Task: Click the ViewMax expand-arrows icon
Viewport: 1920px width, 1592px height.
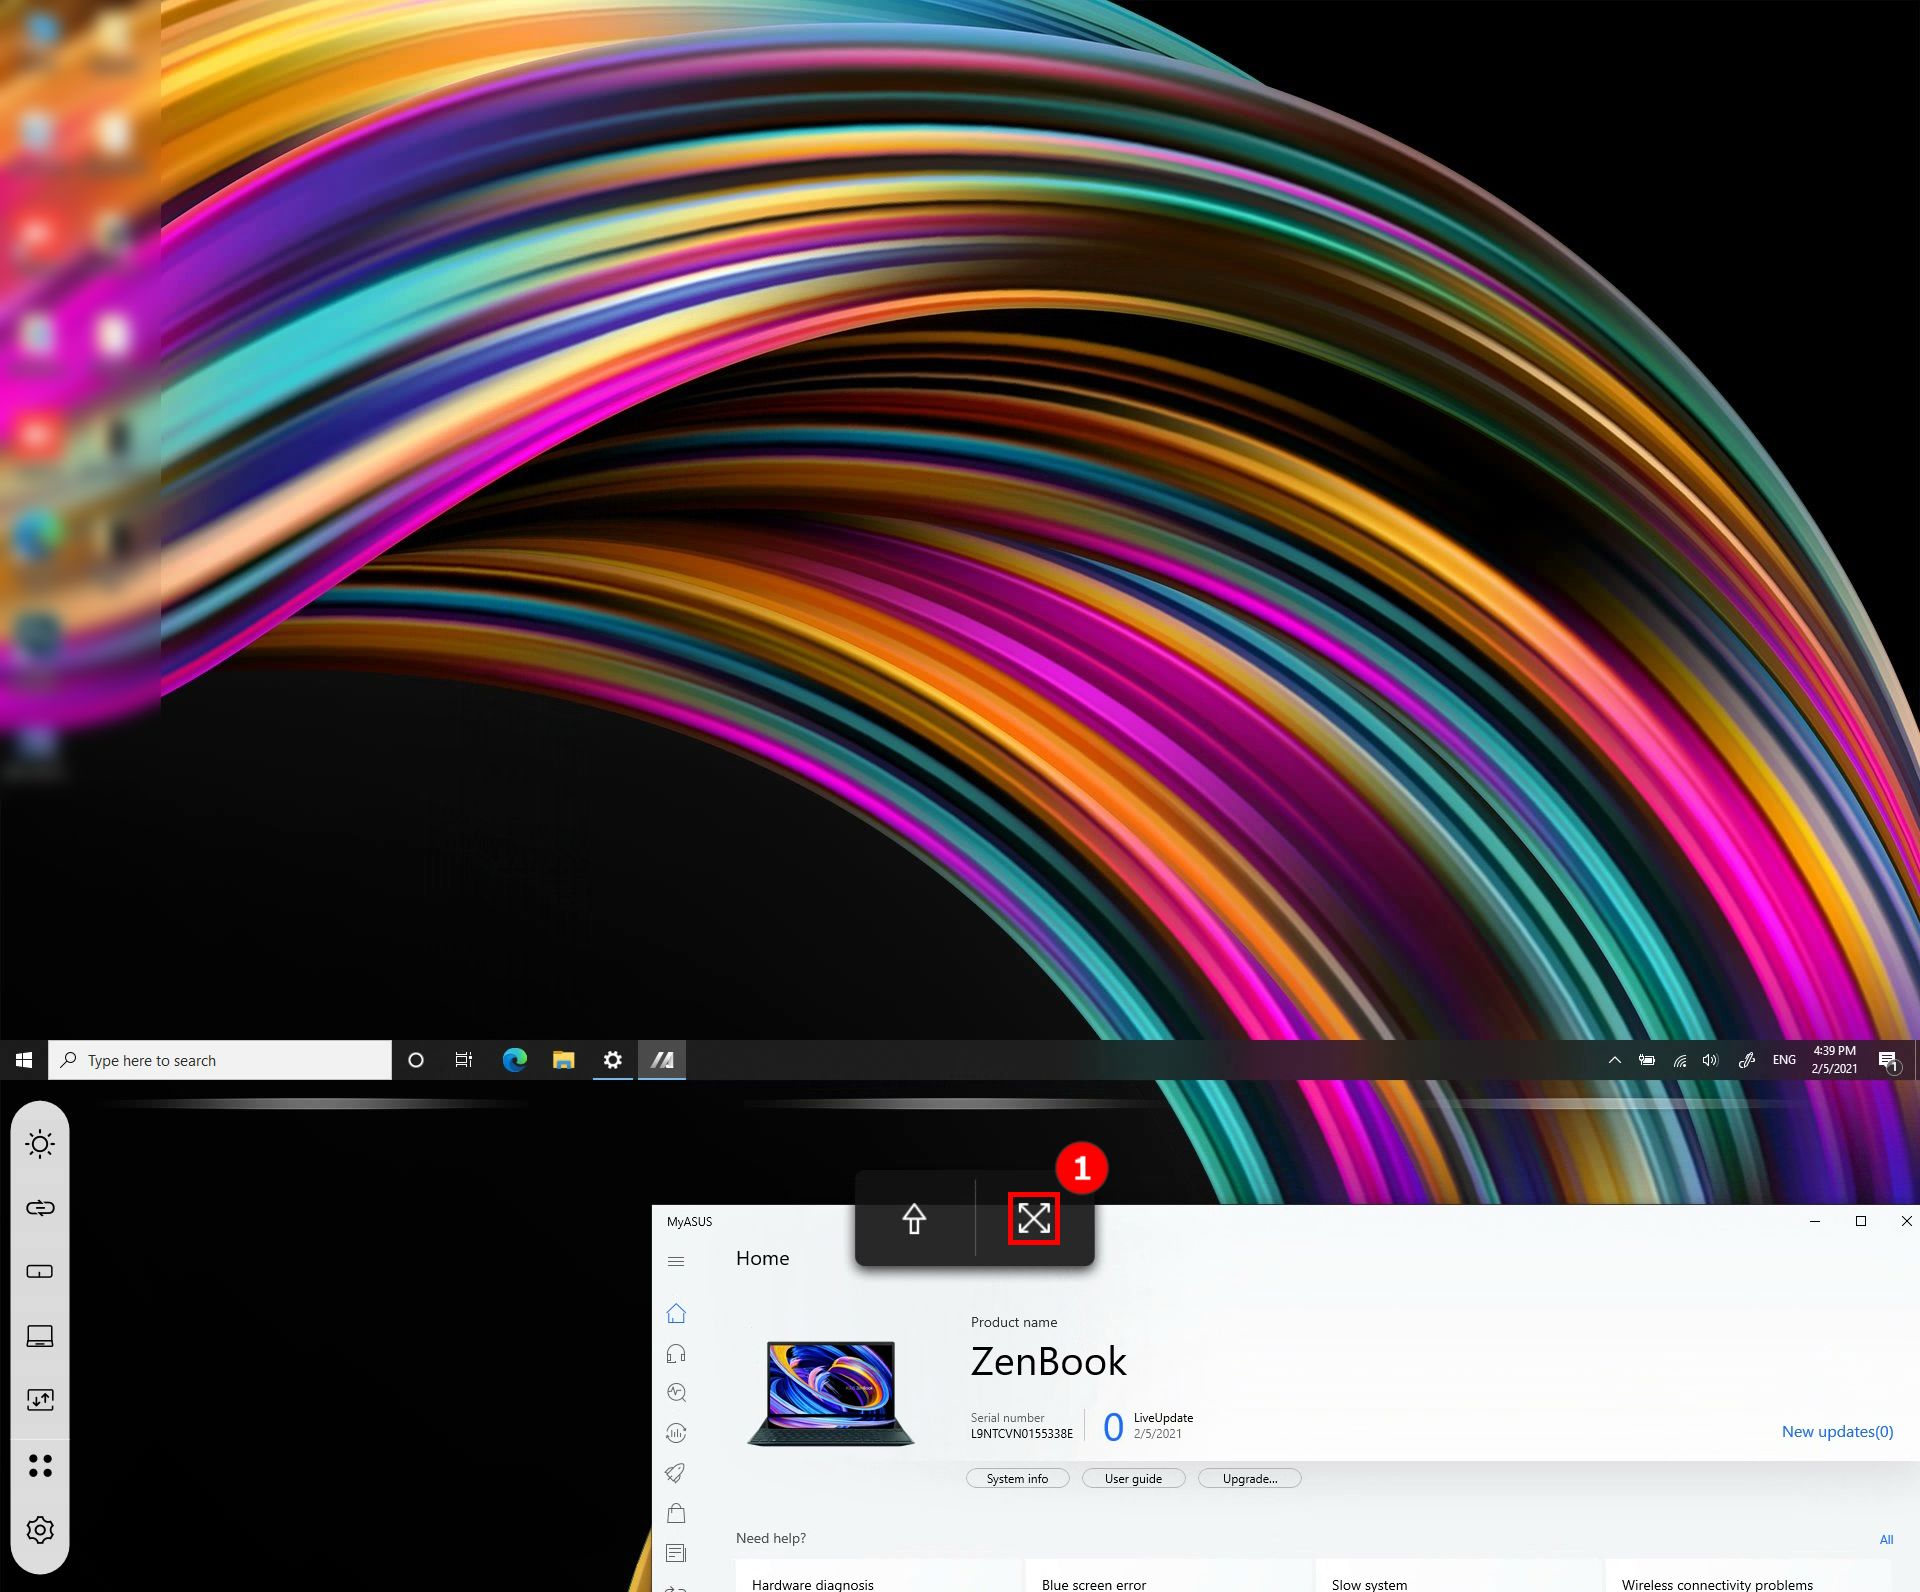Action: 1034,1218
